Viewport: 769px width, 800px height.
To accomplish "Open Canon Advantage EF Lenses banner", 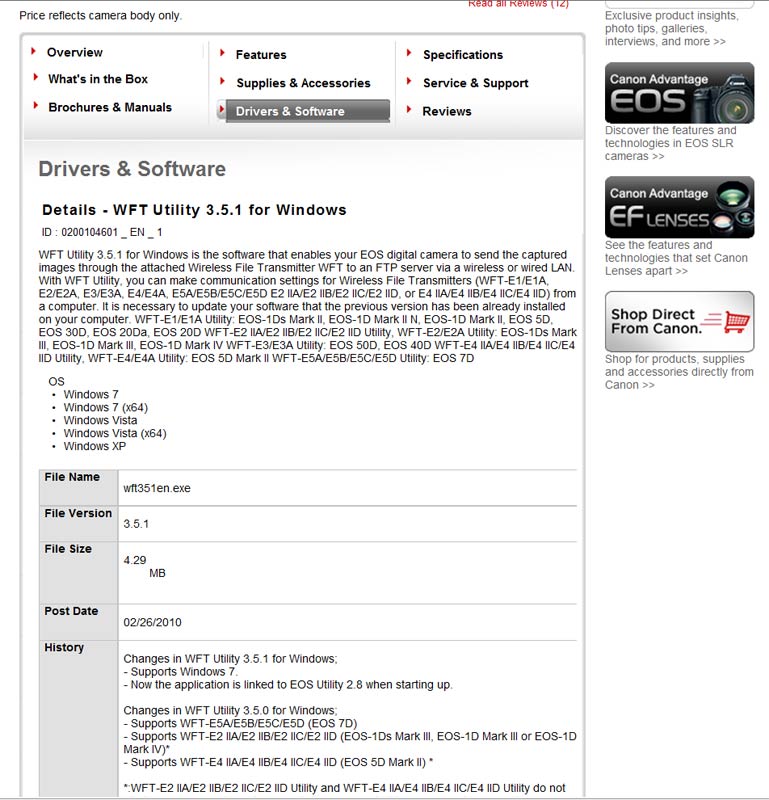I will click(679, 207).
